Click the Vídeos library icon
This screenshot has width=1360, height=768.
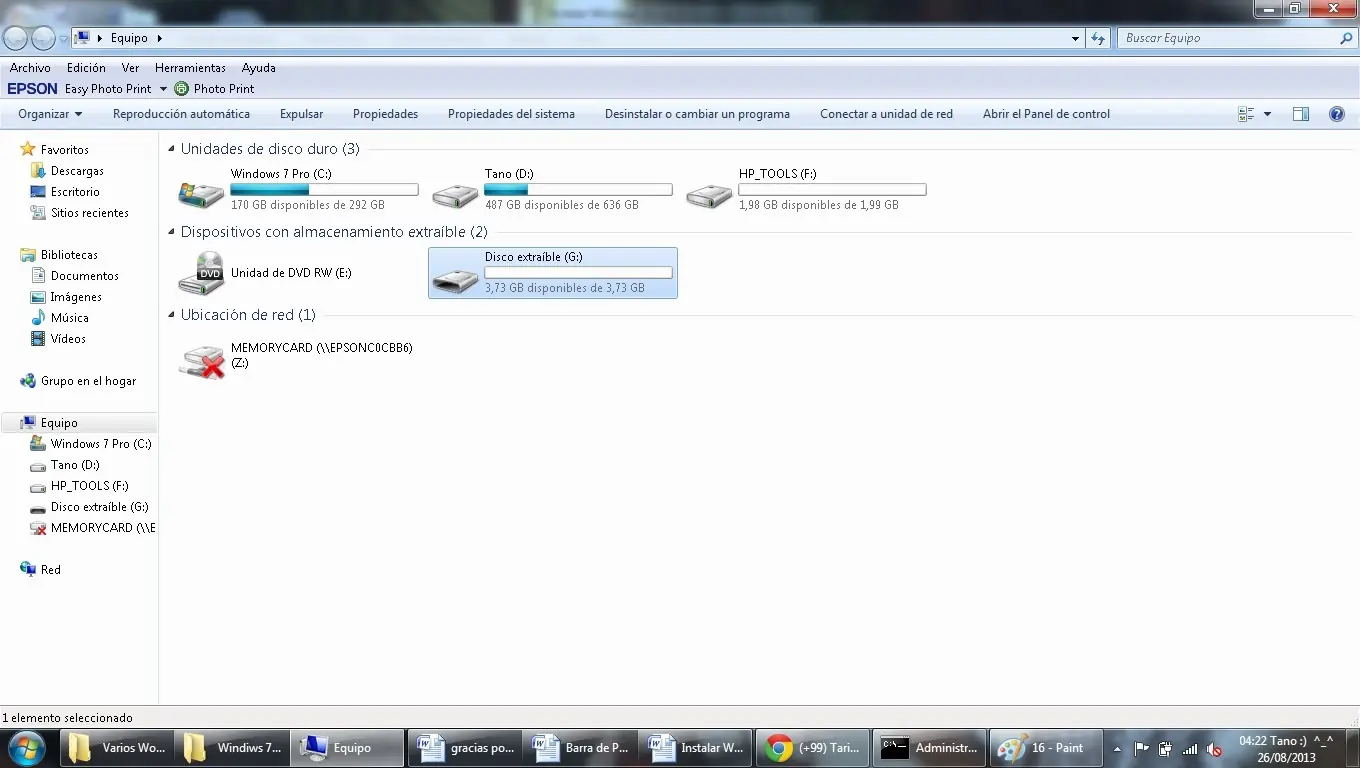(38, 338)
